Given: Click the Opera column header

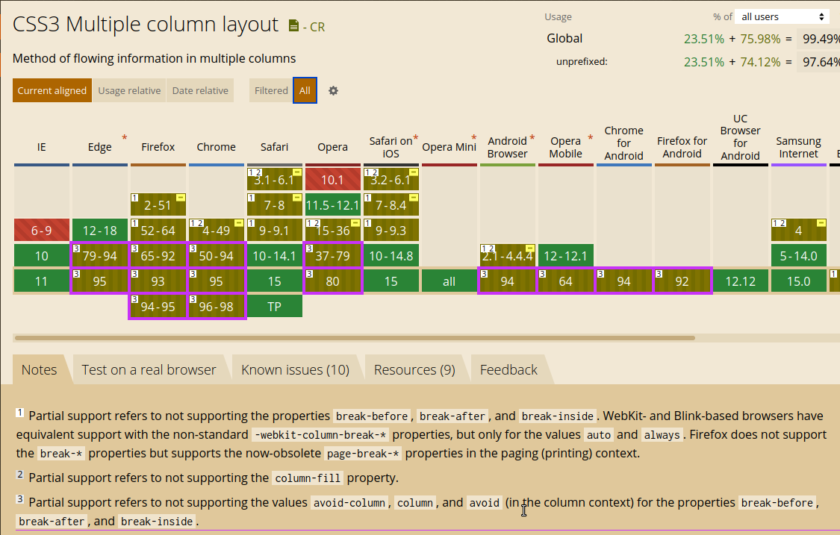Looking at the screenshot, I should (x=333, y=147).
